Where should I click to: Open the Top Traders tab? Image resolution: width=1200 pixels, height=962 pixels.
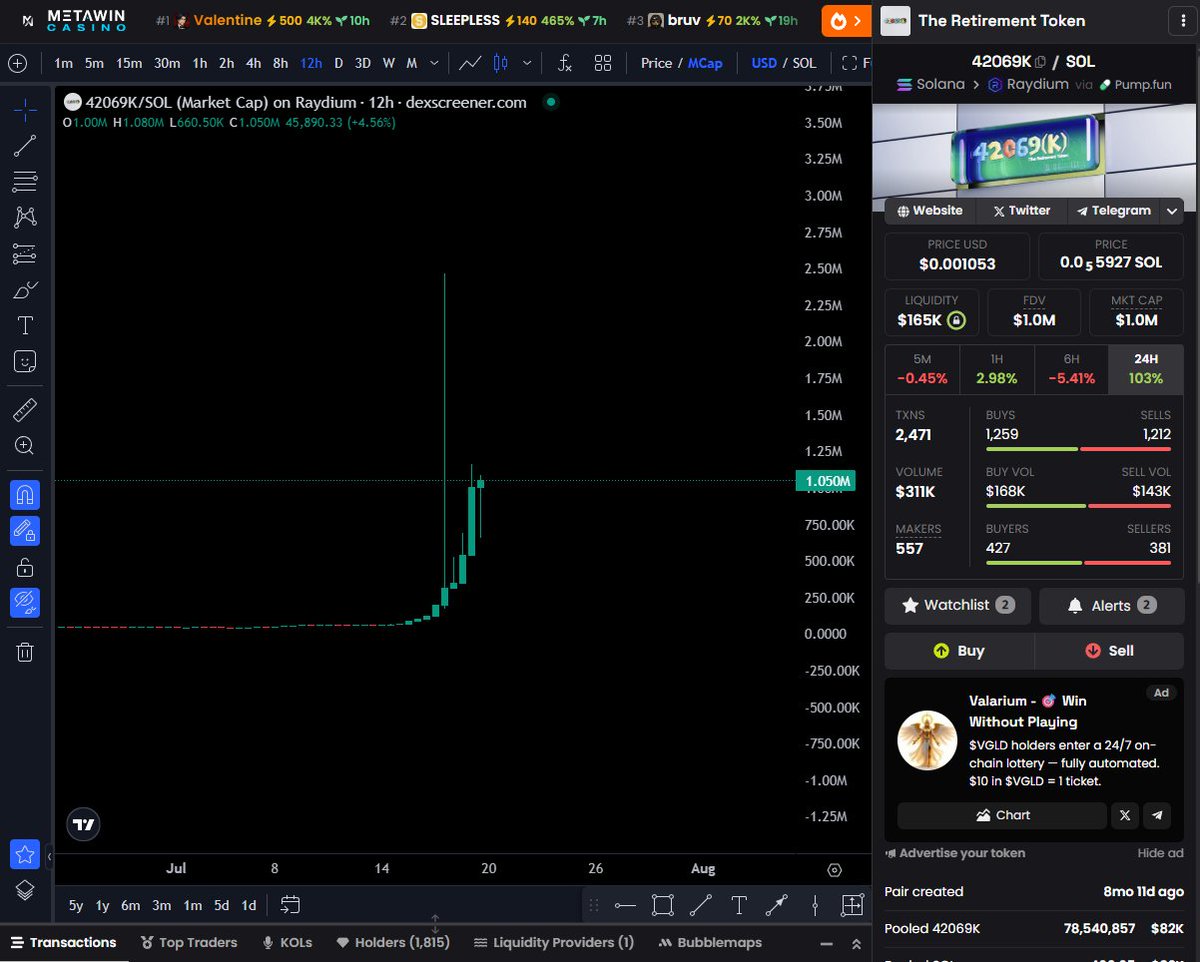click(189, 942)
